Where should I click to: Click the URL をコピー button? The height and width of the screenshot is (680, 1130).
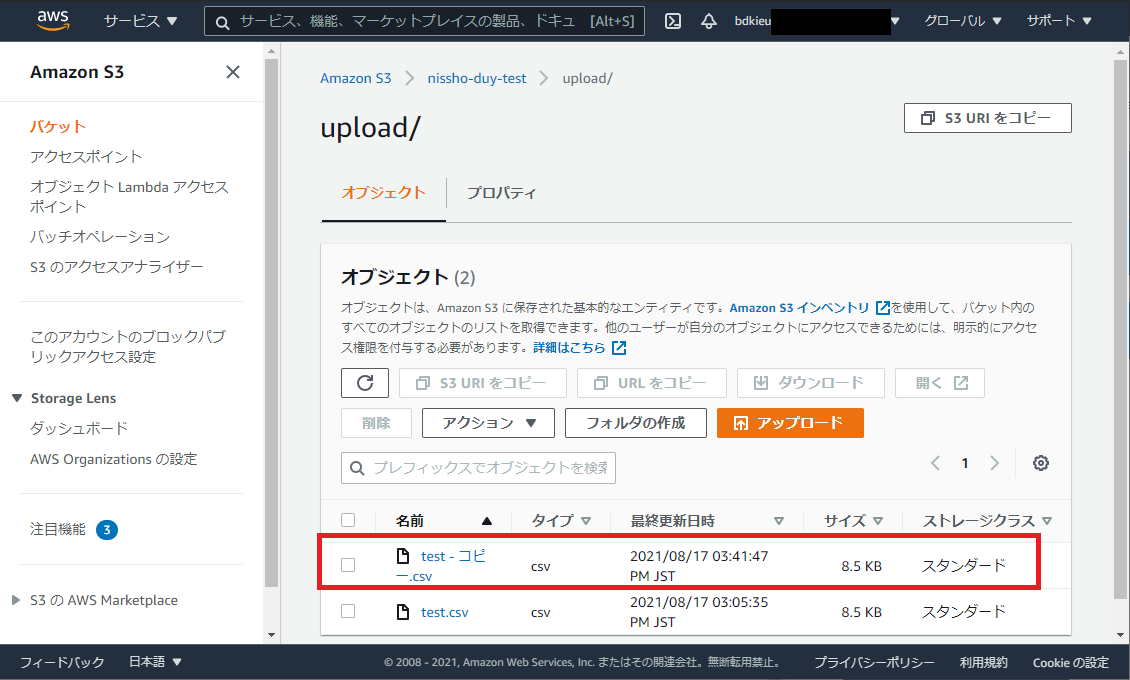[x=651, y=382]
